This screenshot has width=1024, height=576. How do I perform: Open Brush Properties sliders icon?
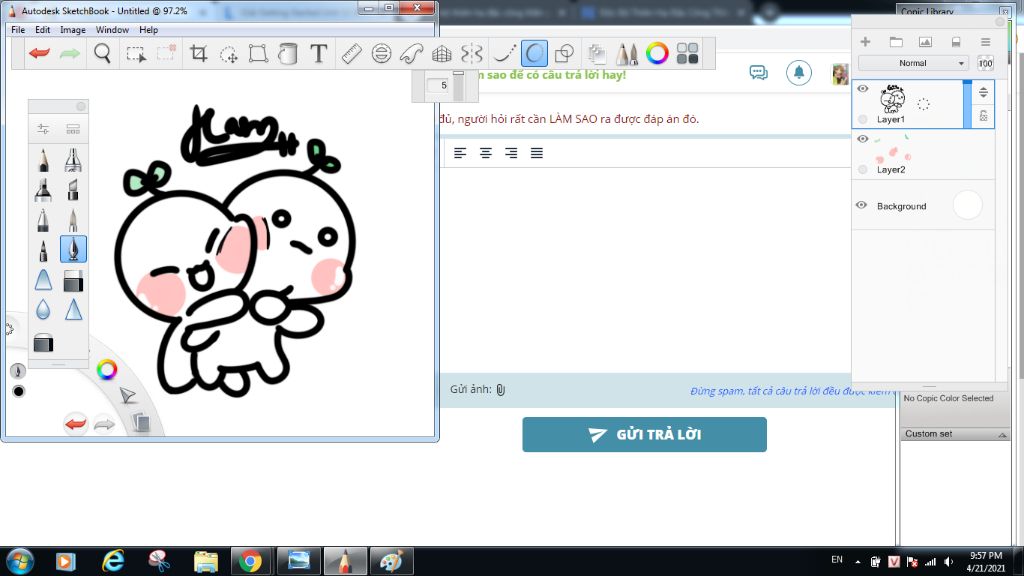coord(43,129)
